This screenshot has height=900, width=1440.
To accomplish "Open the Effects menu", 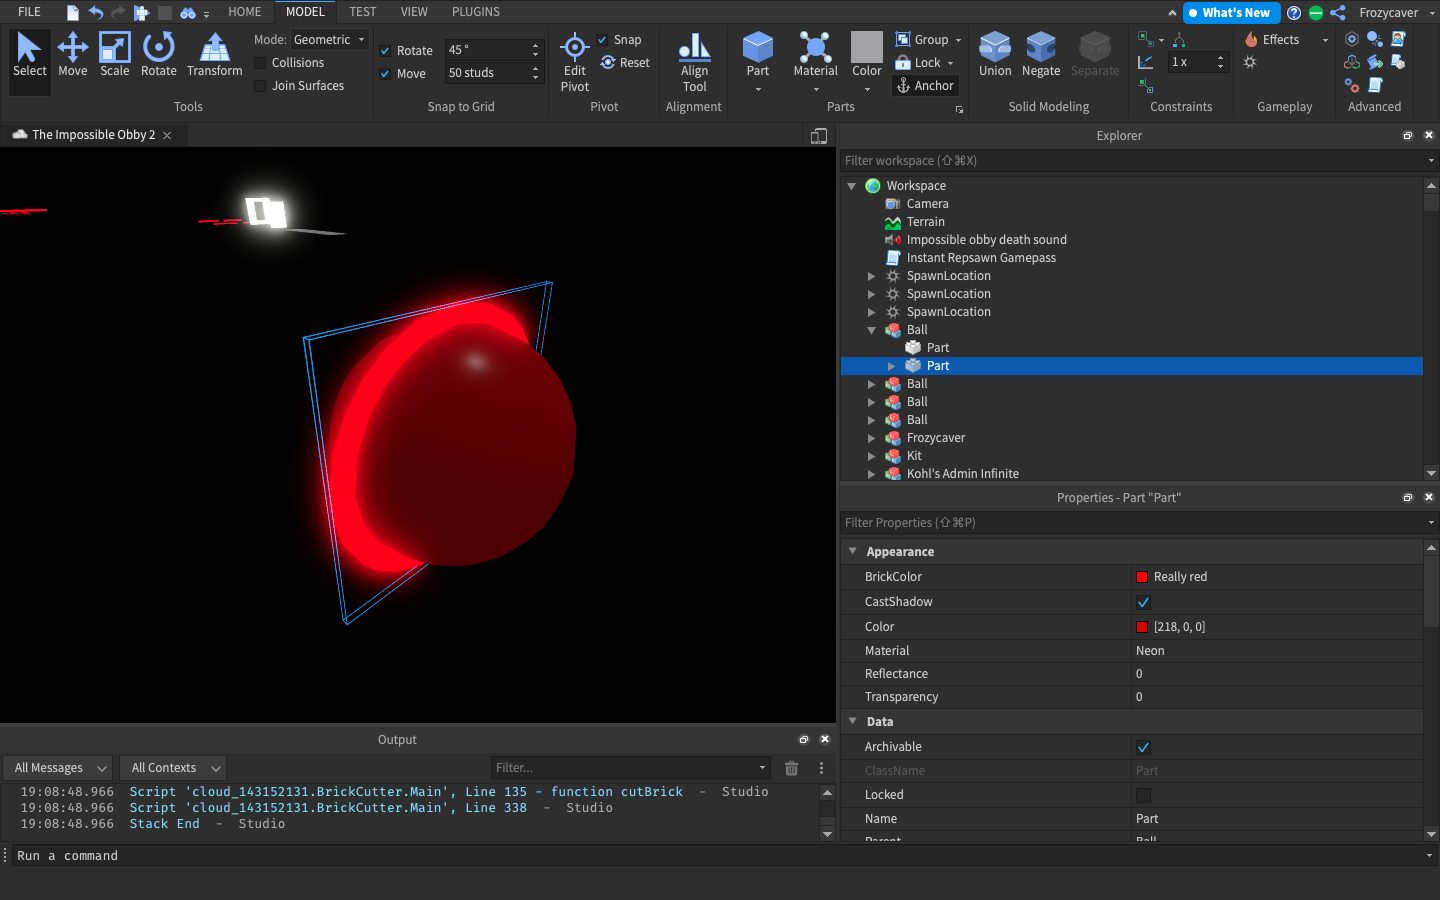I will click(1286, 40).
